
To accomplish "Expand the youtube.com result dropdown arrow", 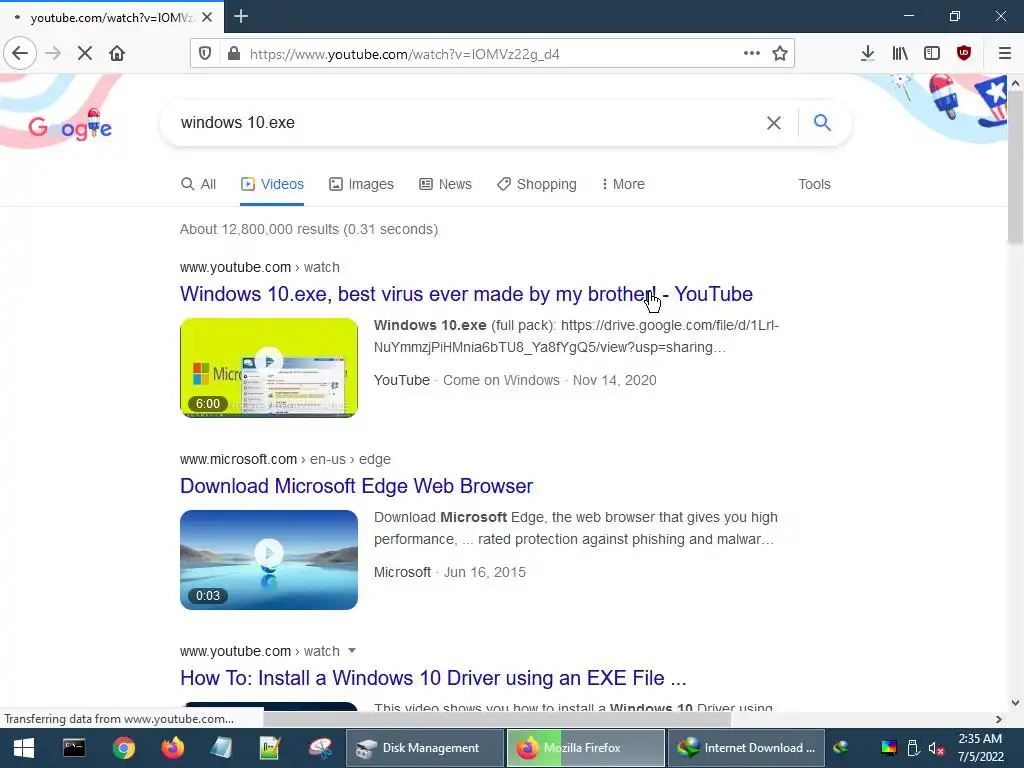I will 352,650.
